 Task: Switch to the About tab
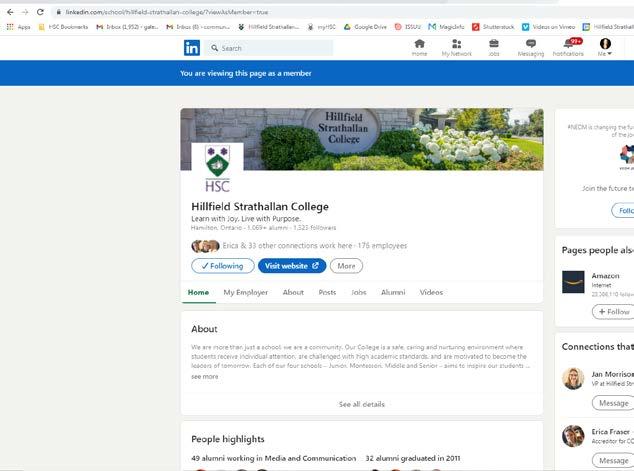[x=293, y=292]
